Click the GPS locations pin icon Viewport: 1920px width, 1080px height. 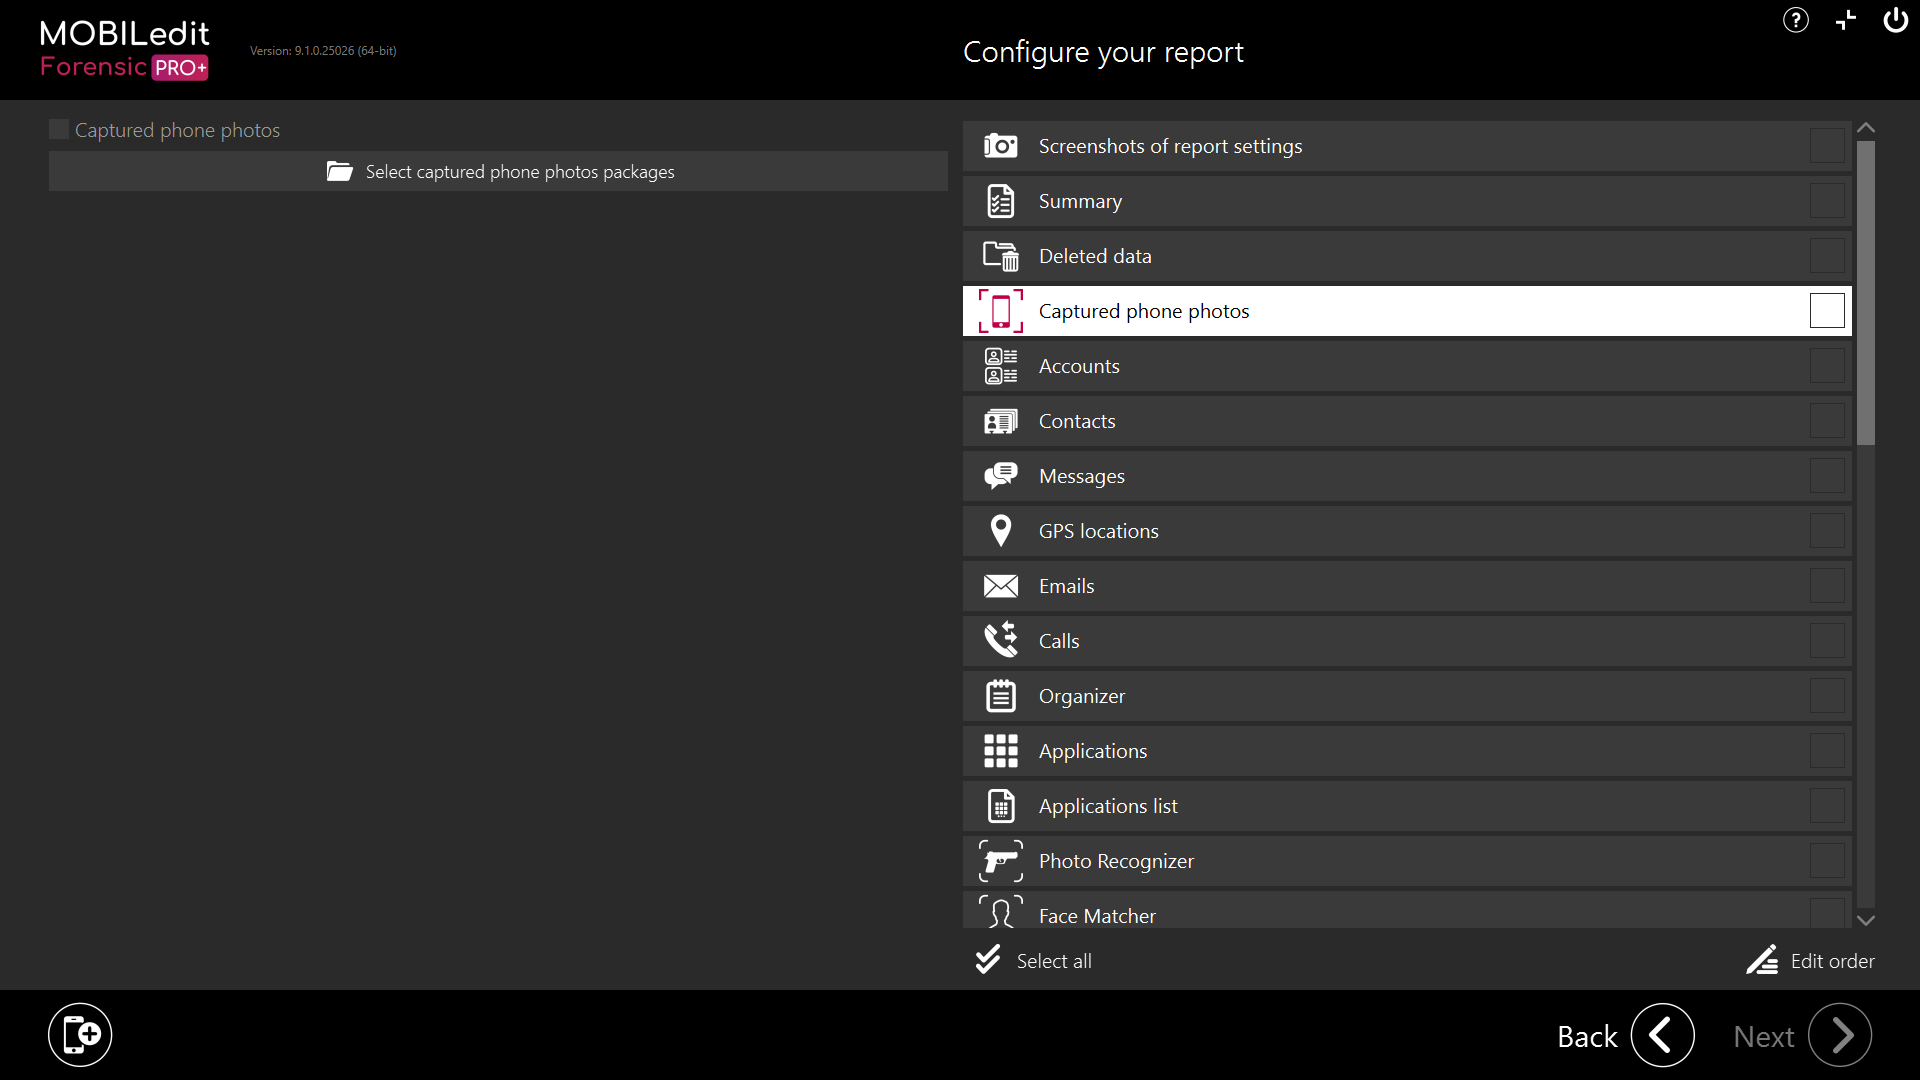pyautogui.click(x=1000, y=531)
